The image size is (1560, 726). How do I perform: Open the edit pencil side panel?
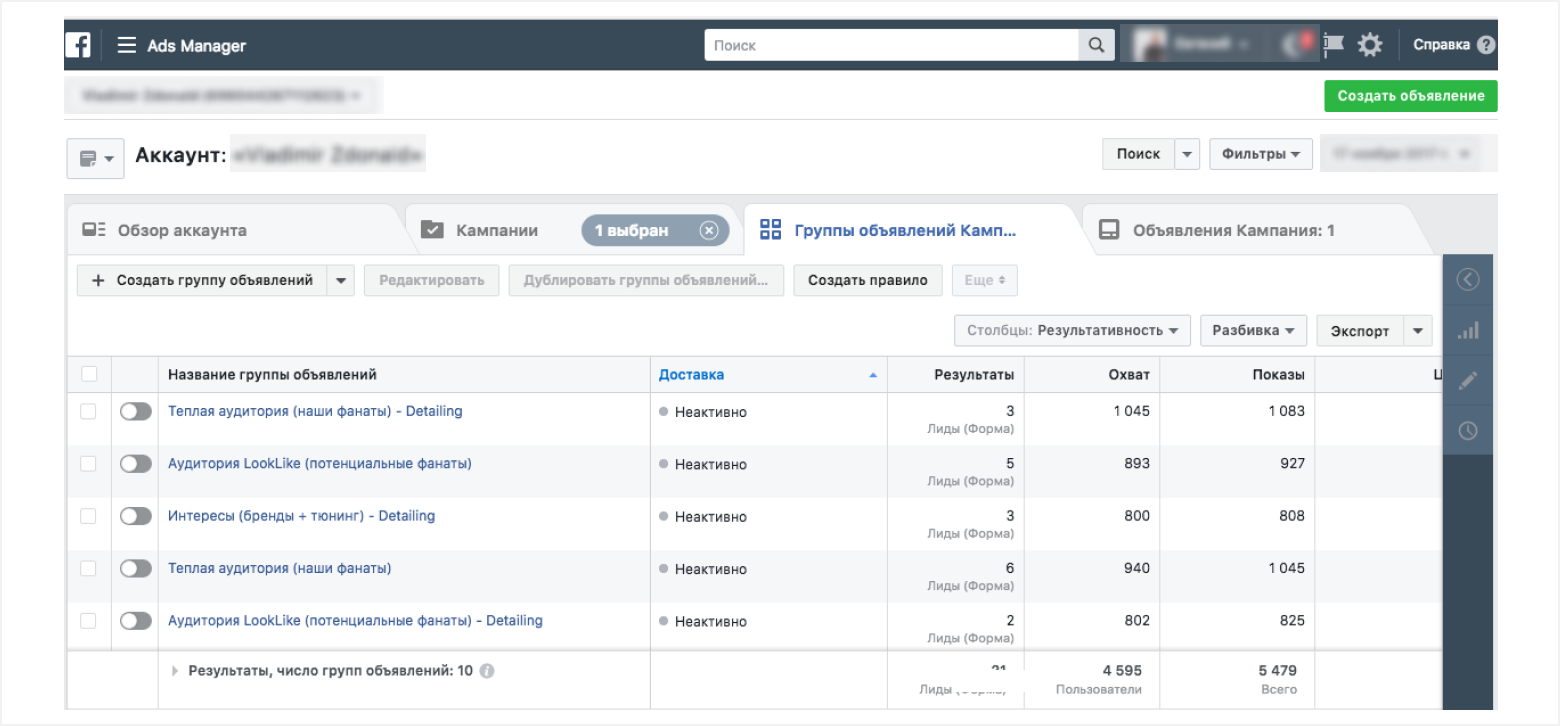1467,381
